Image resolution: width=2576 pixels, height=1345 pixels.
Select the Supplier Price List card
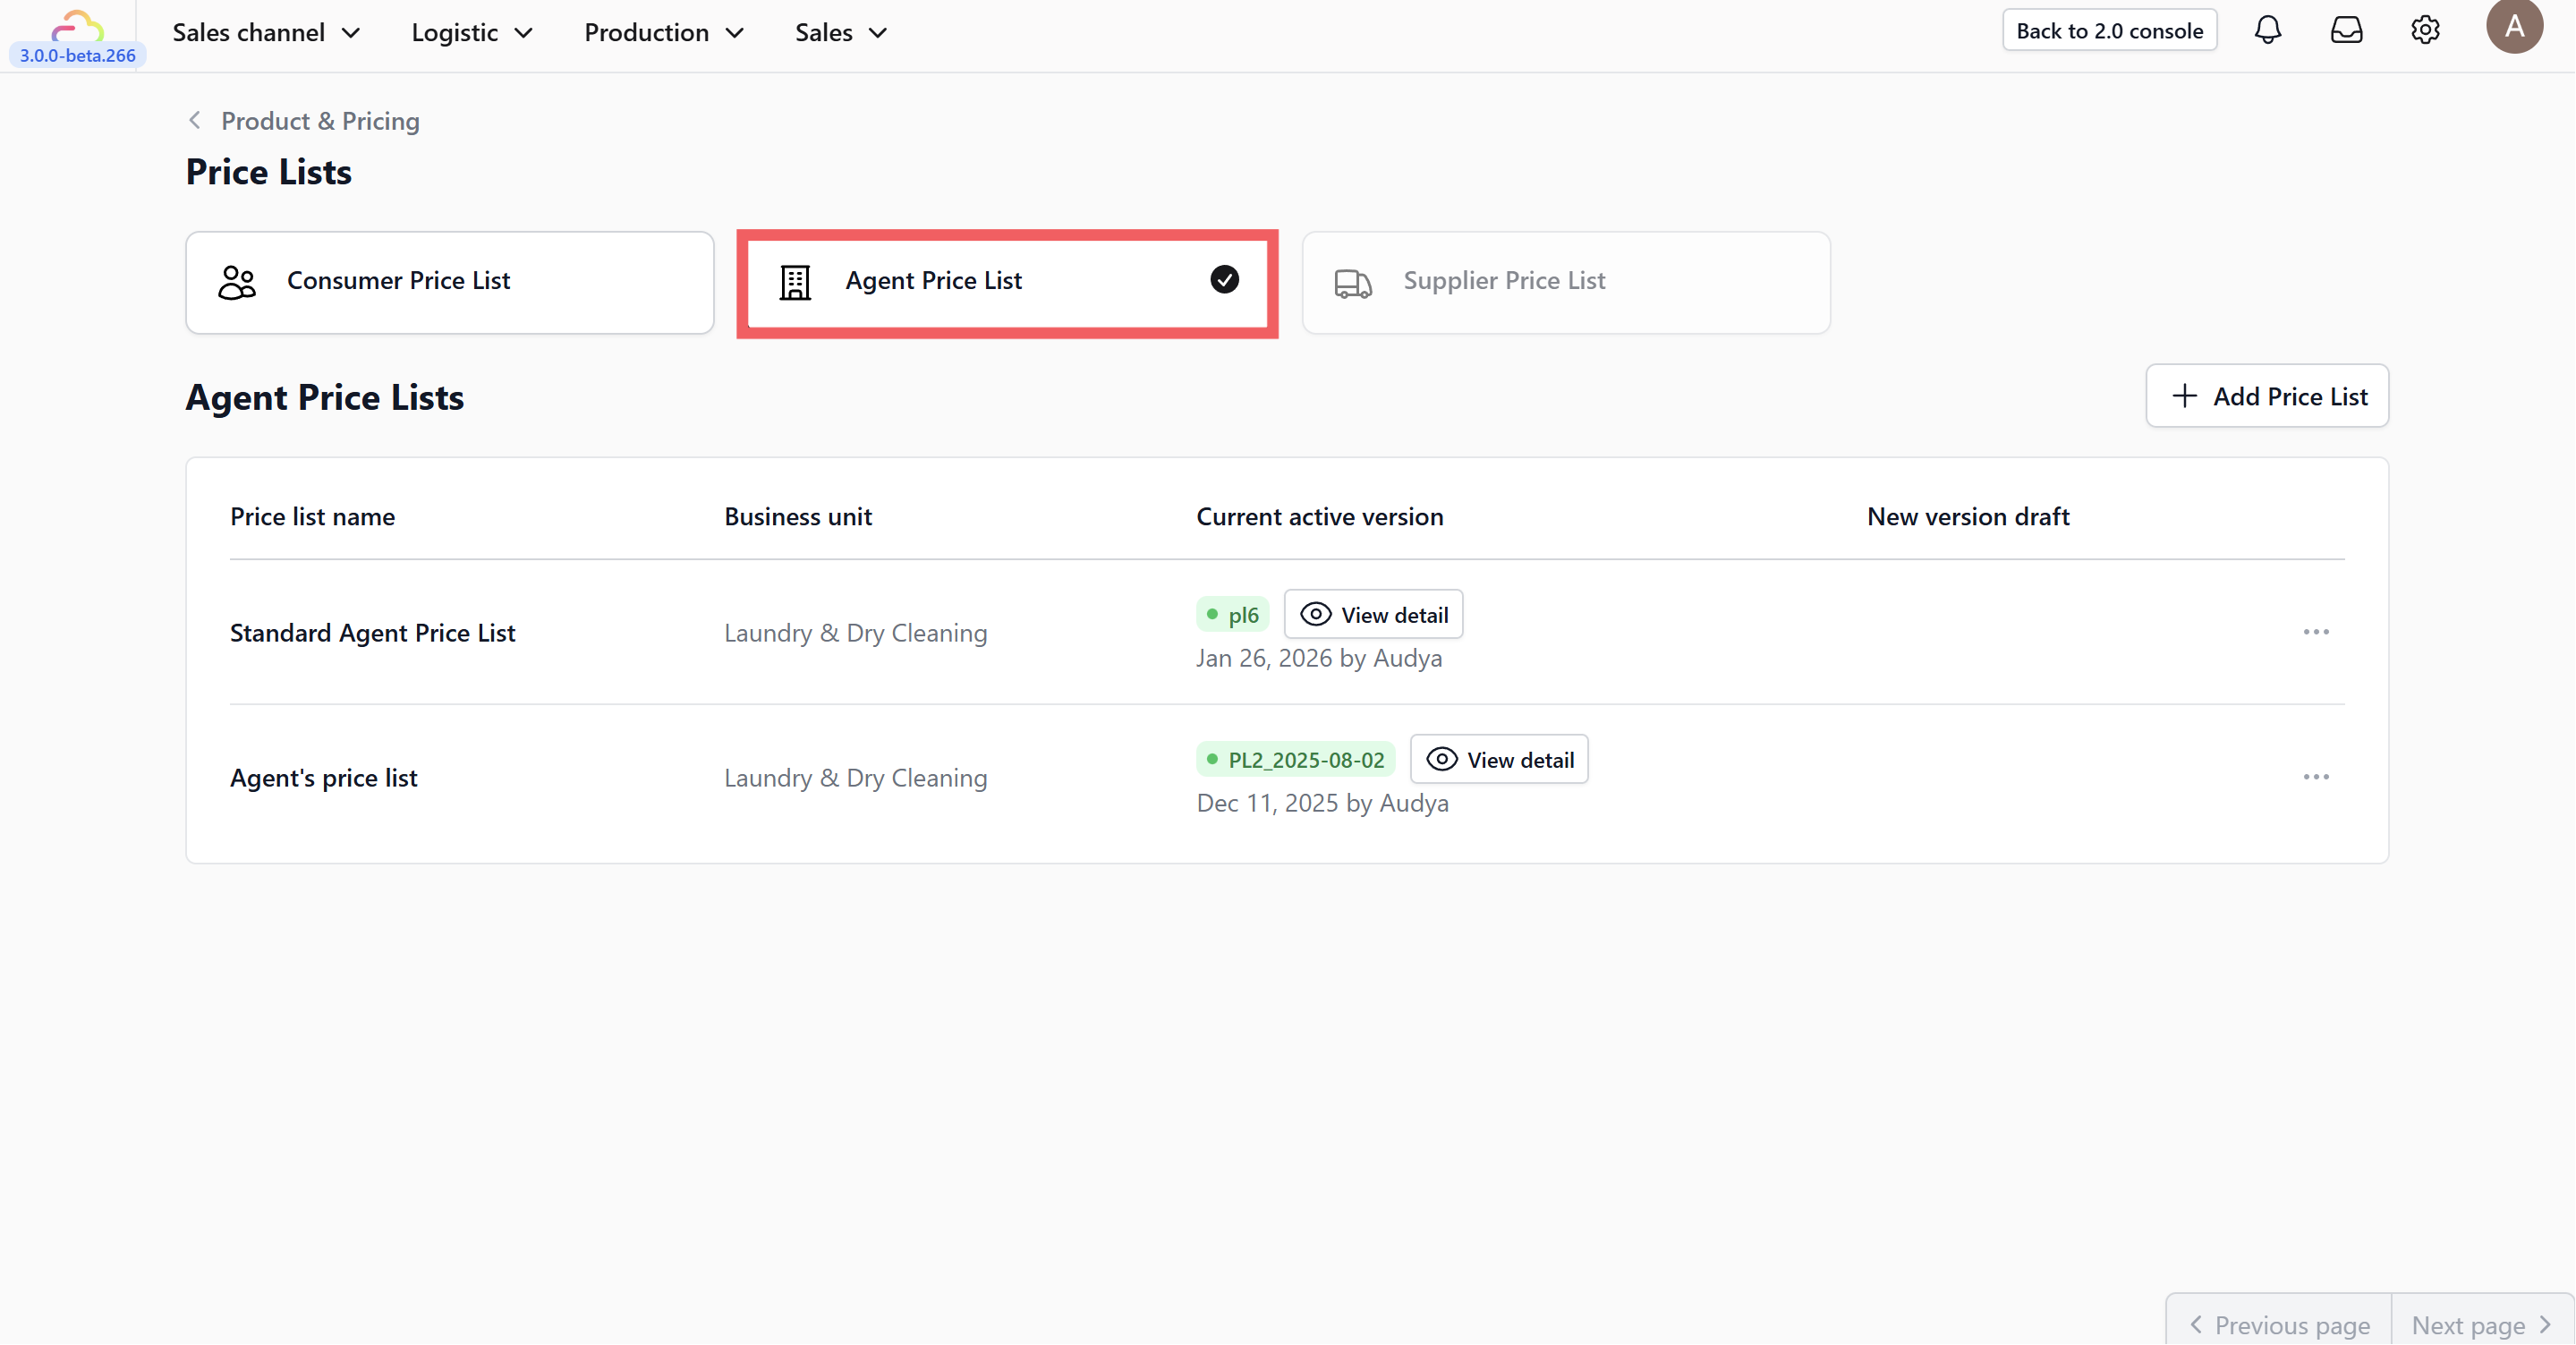[1565, 282]
